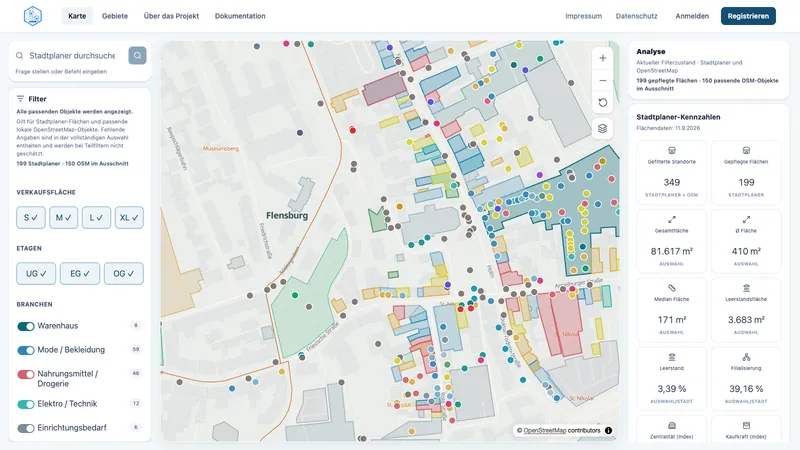800x450 pixels.
Task: Click the Zentralität index icon
Action: coord(671,426)
